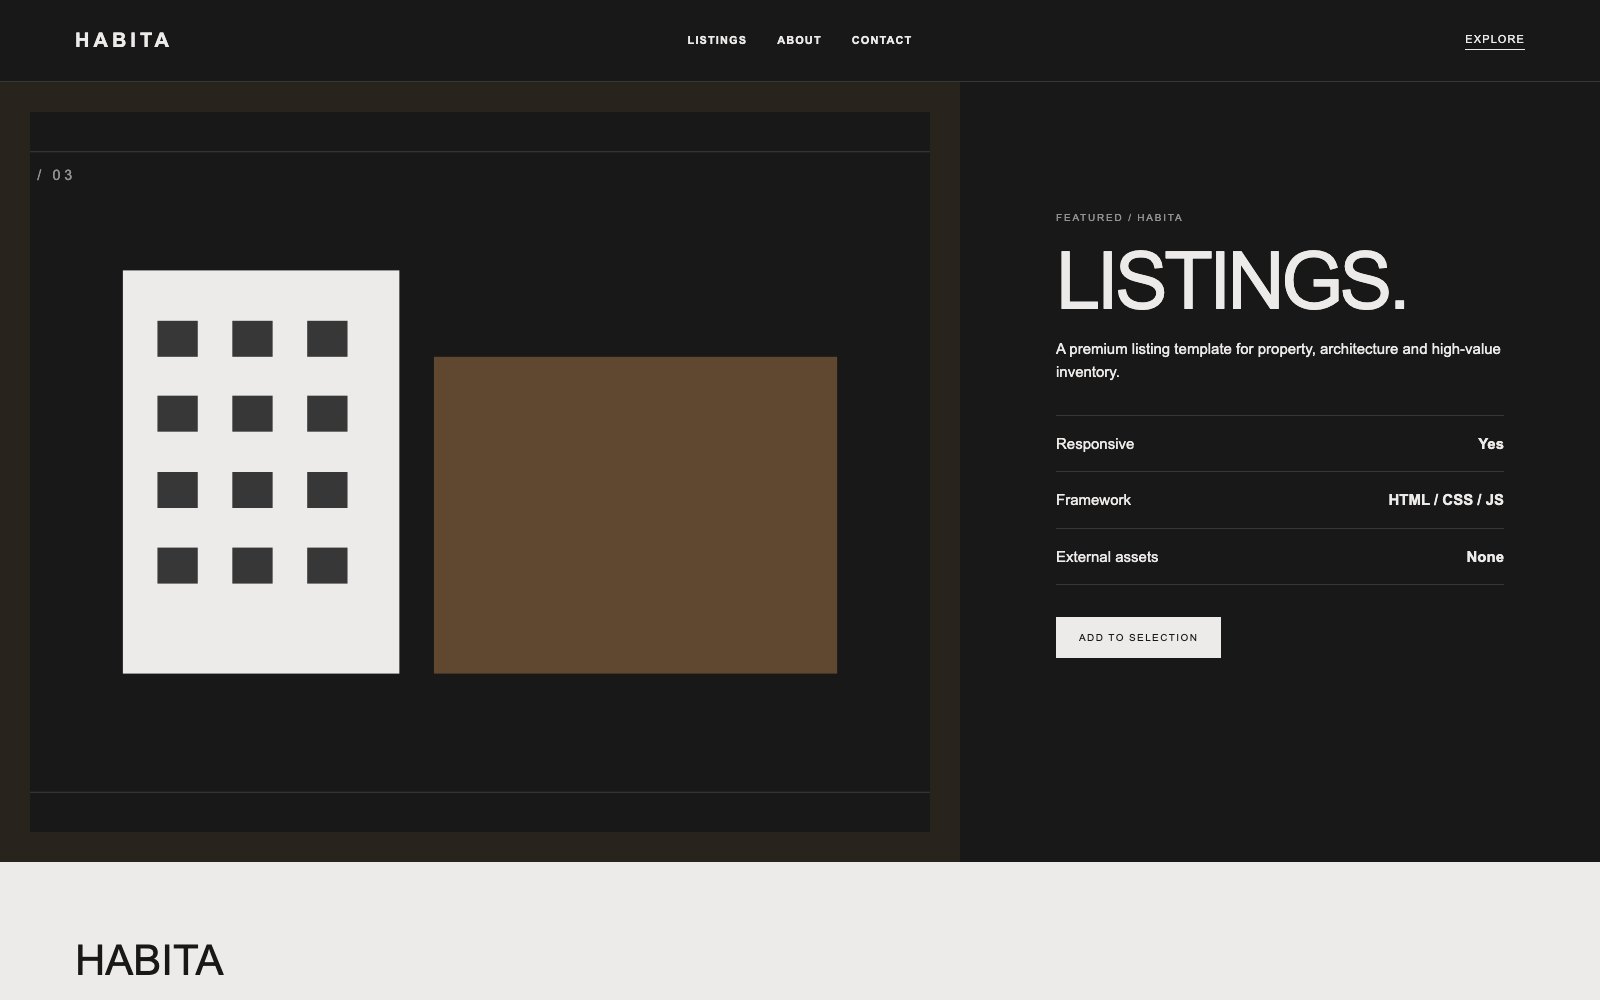Click the brown rectangle artwork
This screenshot has height=1000, width=1600.
click(x=635, y=515)
